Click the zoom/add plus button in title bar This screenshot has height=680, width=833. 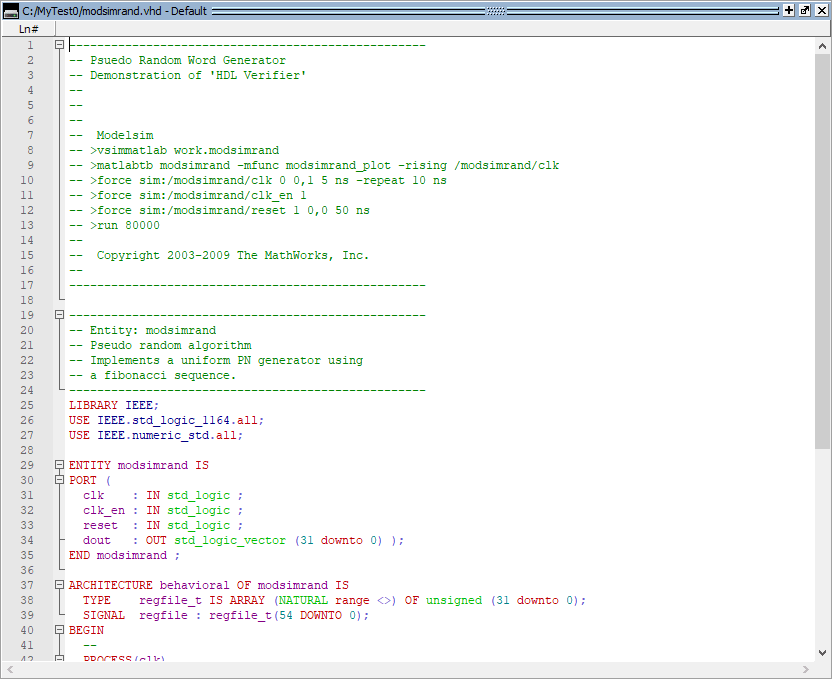789,10
